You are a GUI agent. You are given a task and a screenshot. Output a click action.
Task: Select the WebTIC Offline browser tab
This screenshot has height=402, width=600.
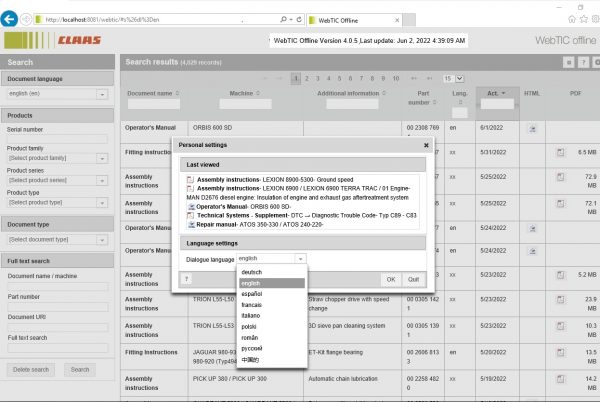354,20
